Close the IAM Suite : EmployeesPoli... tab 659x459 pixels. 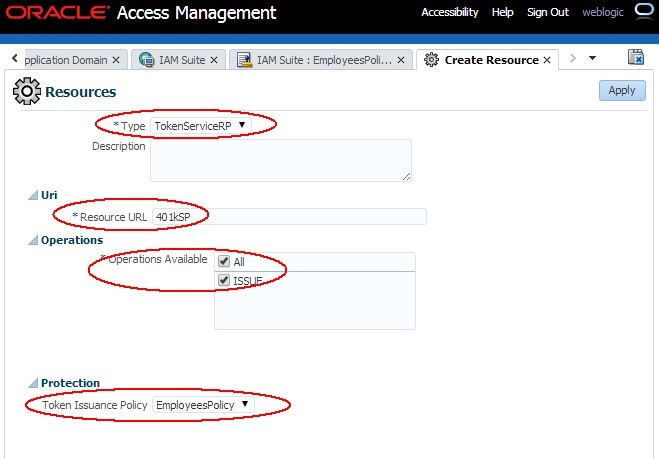click(401, 60)
